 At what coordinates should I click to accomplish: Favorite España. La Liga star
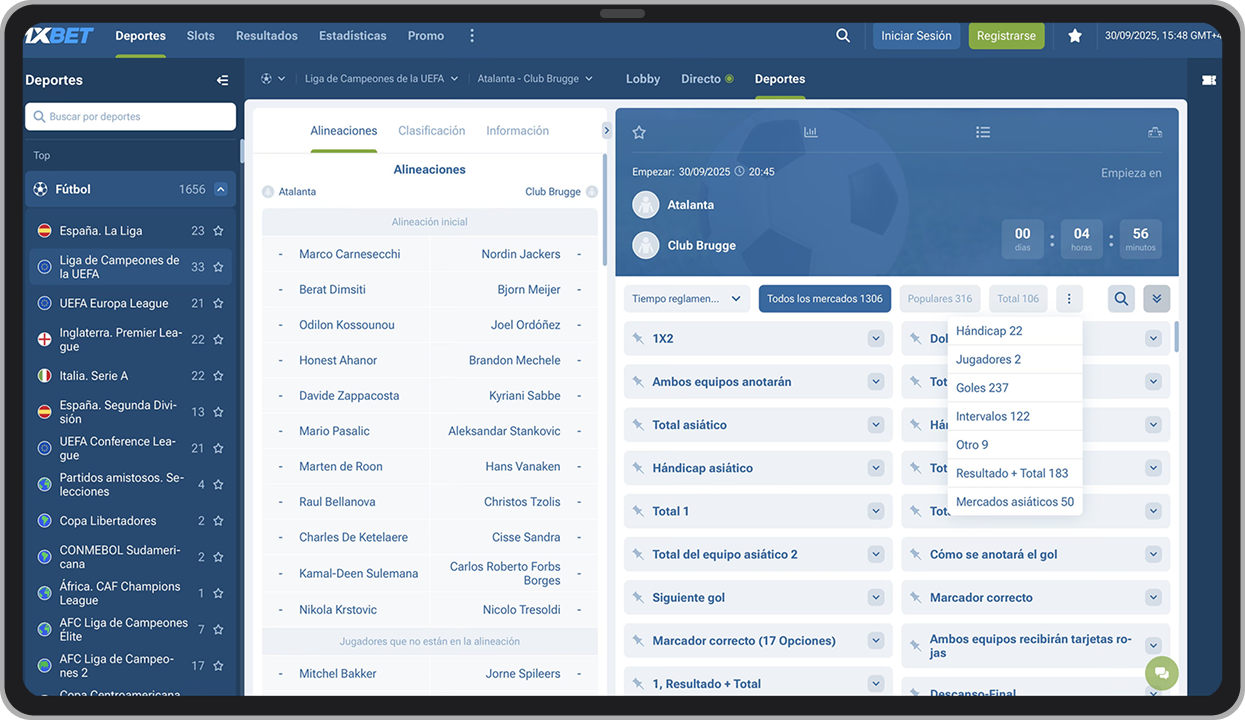point(218,231)
